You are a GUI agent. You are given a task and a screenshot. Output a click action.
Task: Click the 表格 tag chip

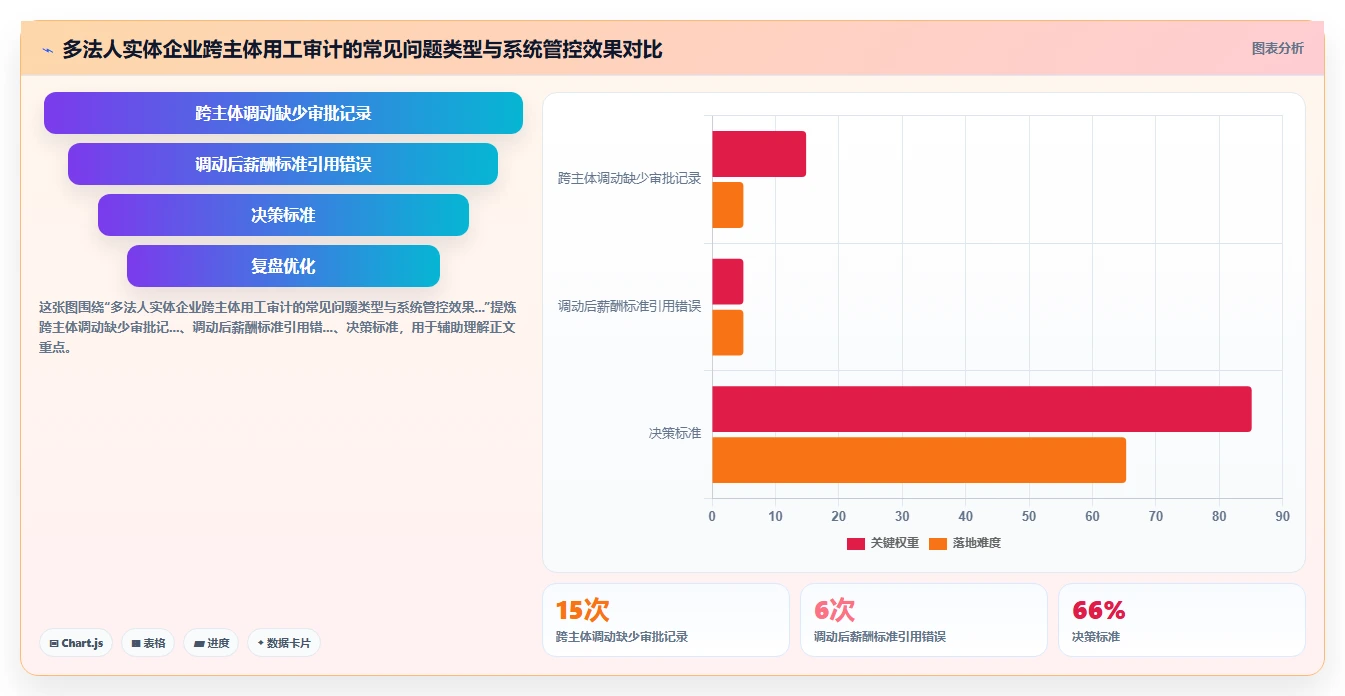148,643
